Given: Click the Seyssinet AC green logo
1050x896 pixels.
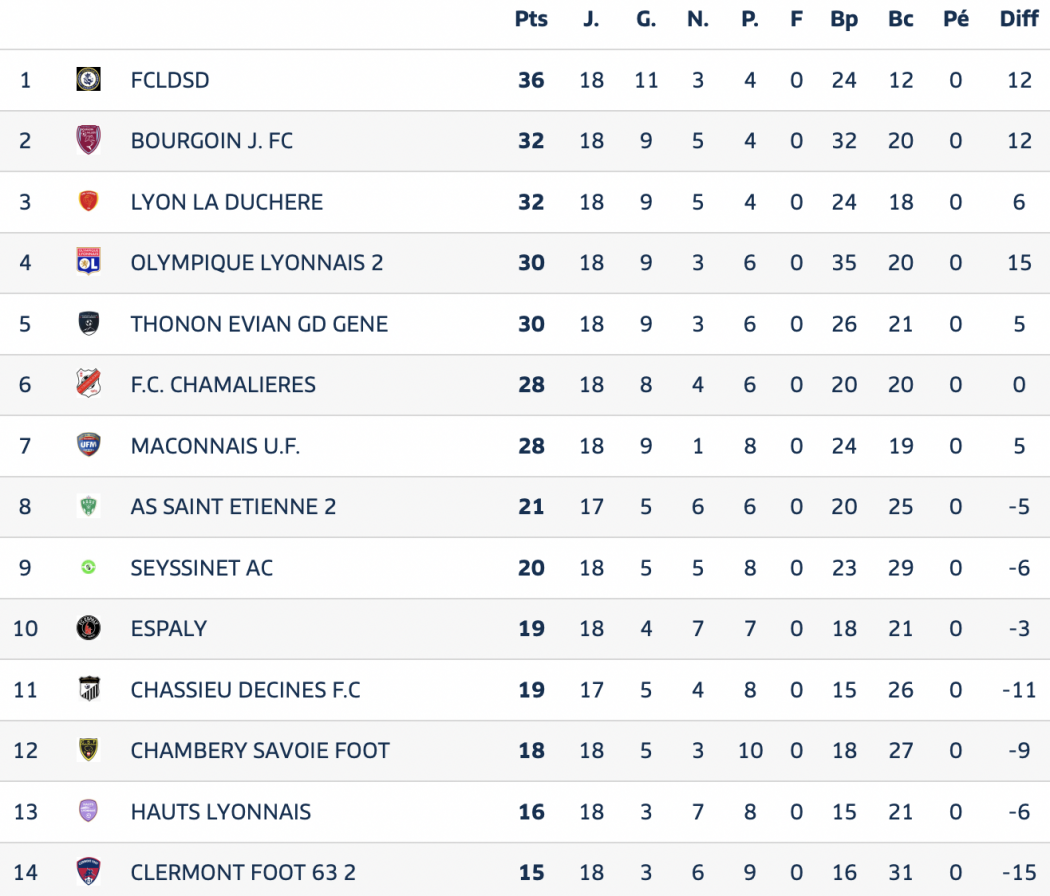Looking at the screenshot, I should pos(88,567).
